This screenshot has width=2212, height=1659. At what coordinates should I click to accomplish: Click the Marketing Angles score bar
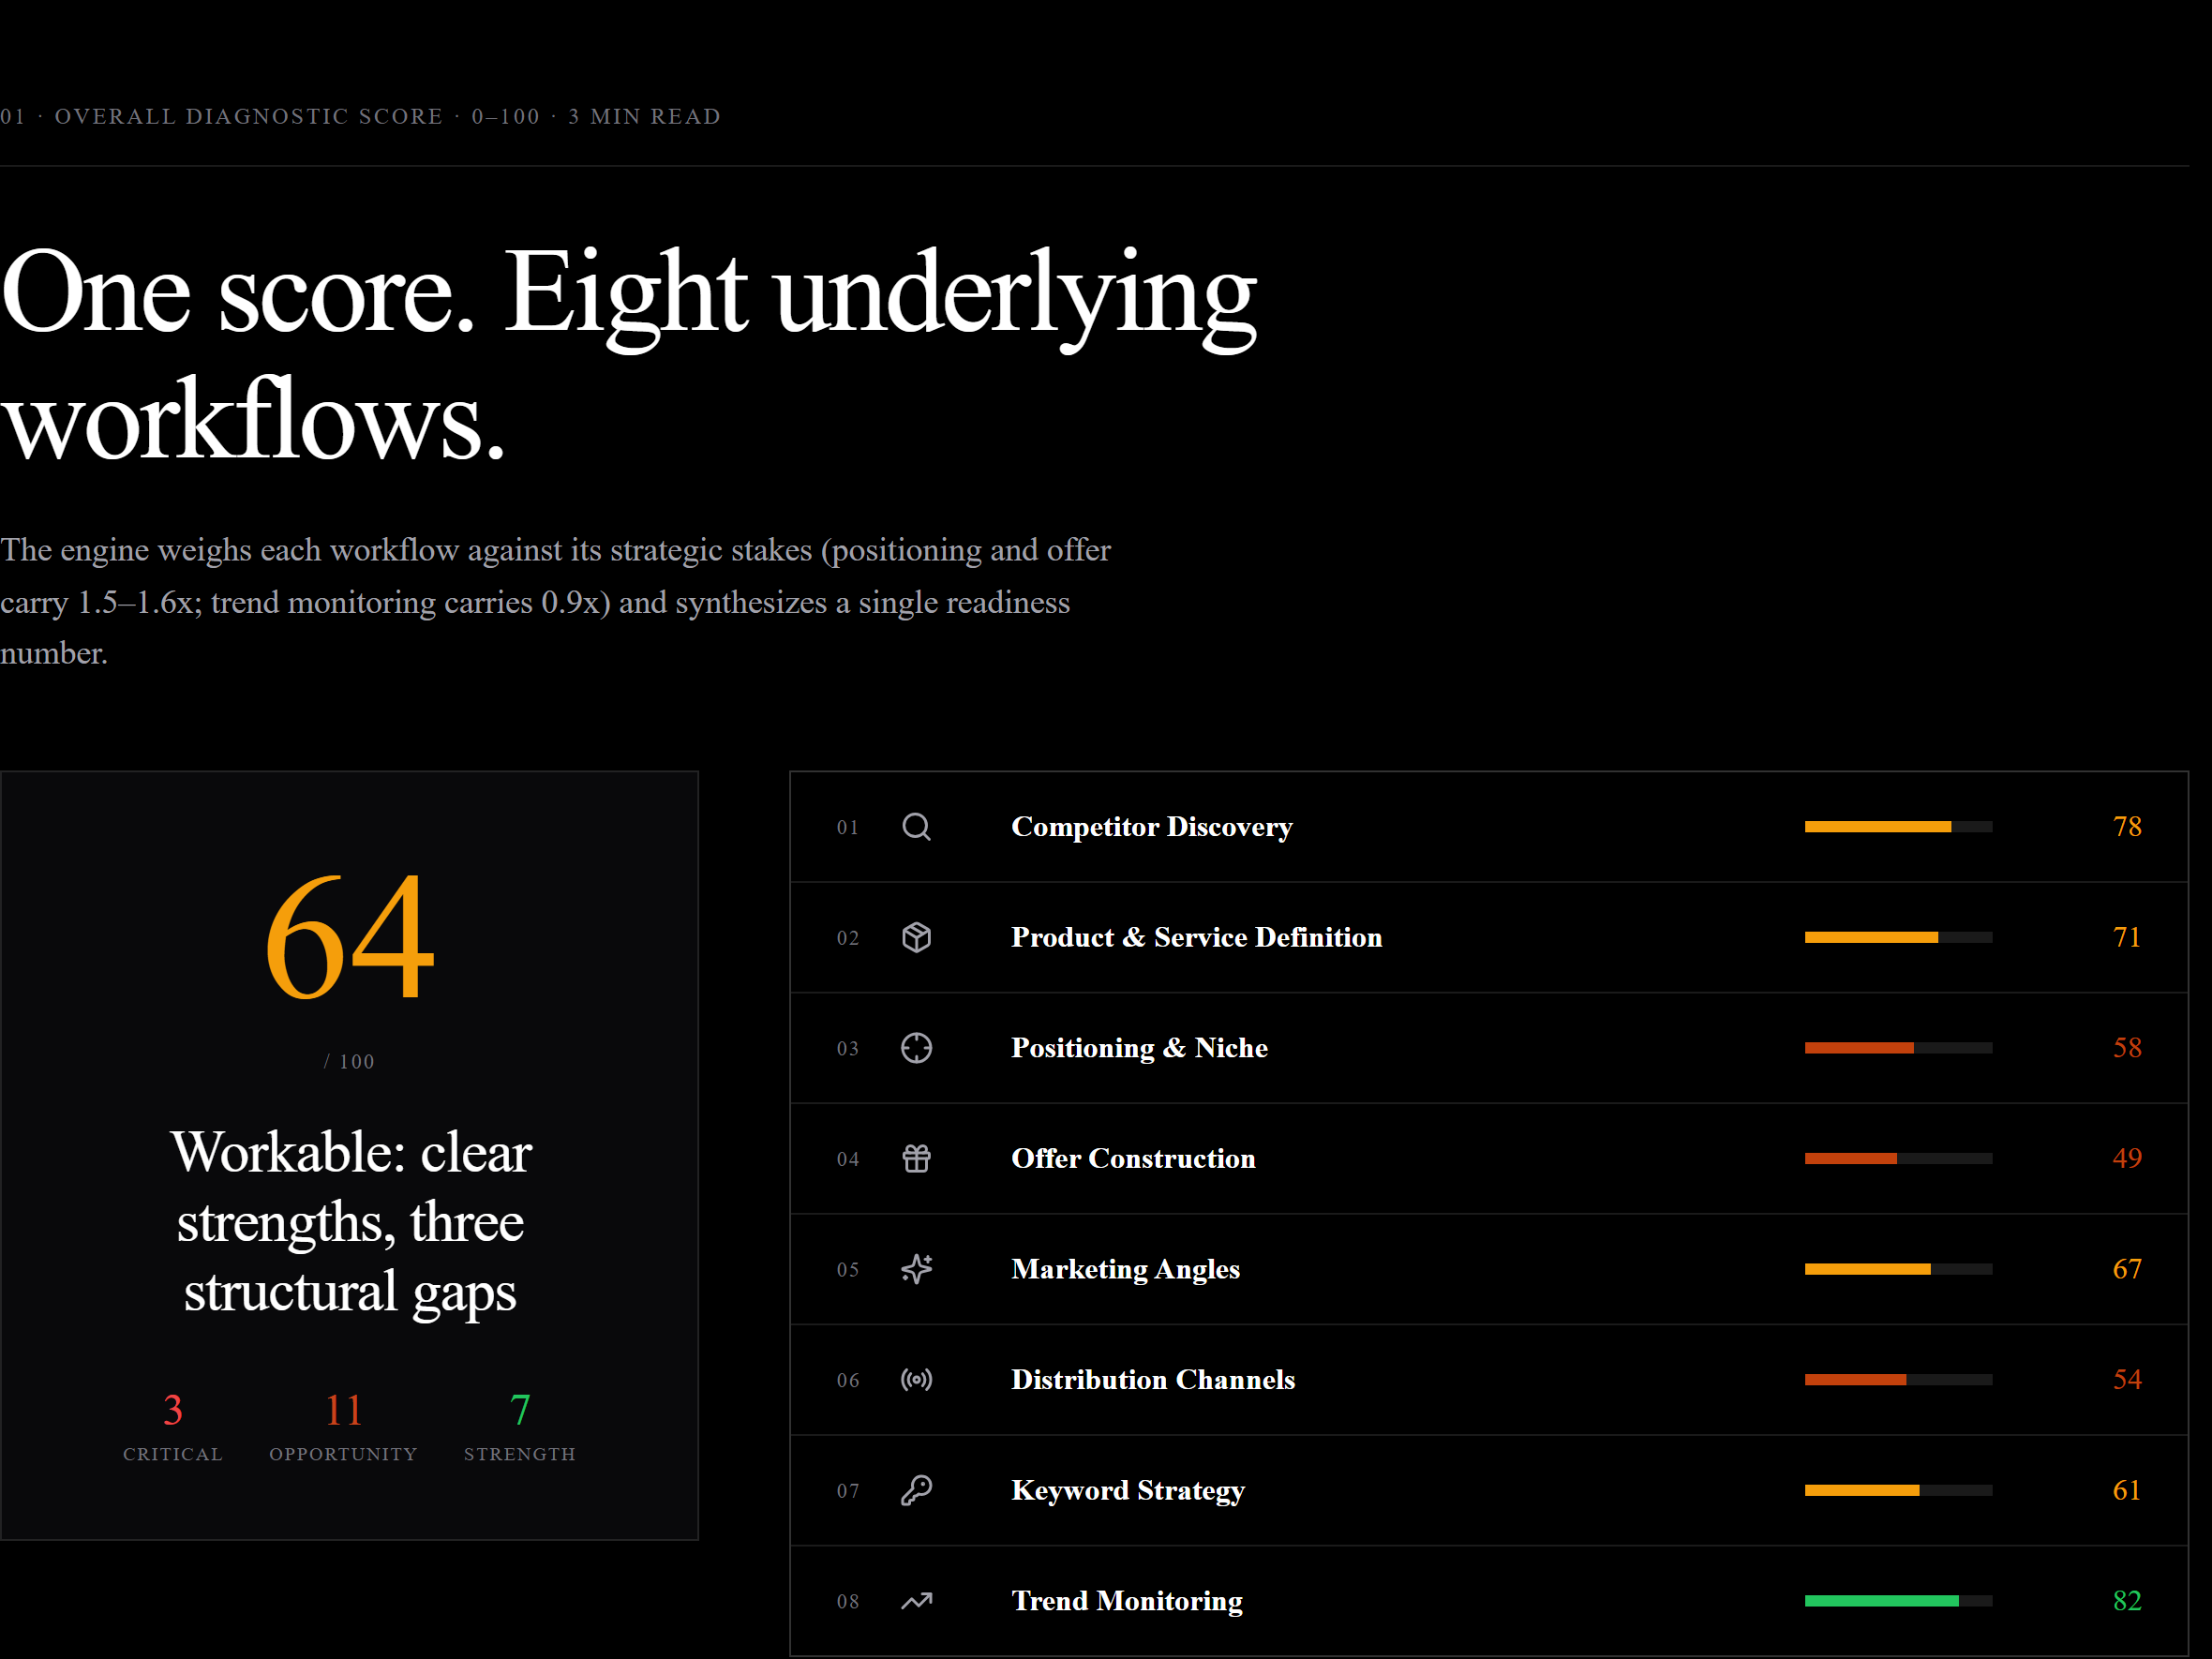point(1898,1269)
